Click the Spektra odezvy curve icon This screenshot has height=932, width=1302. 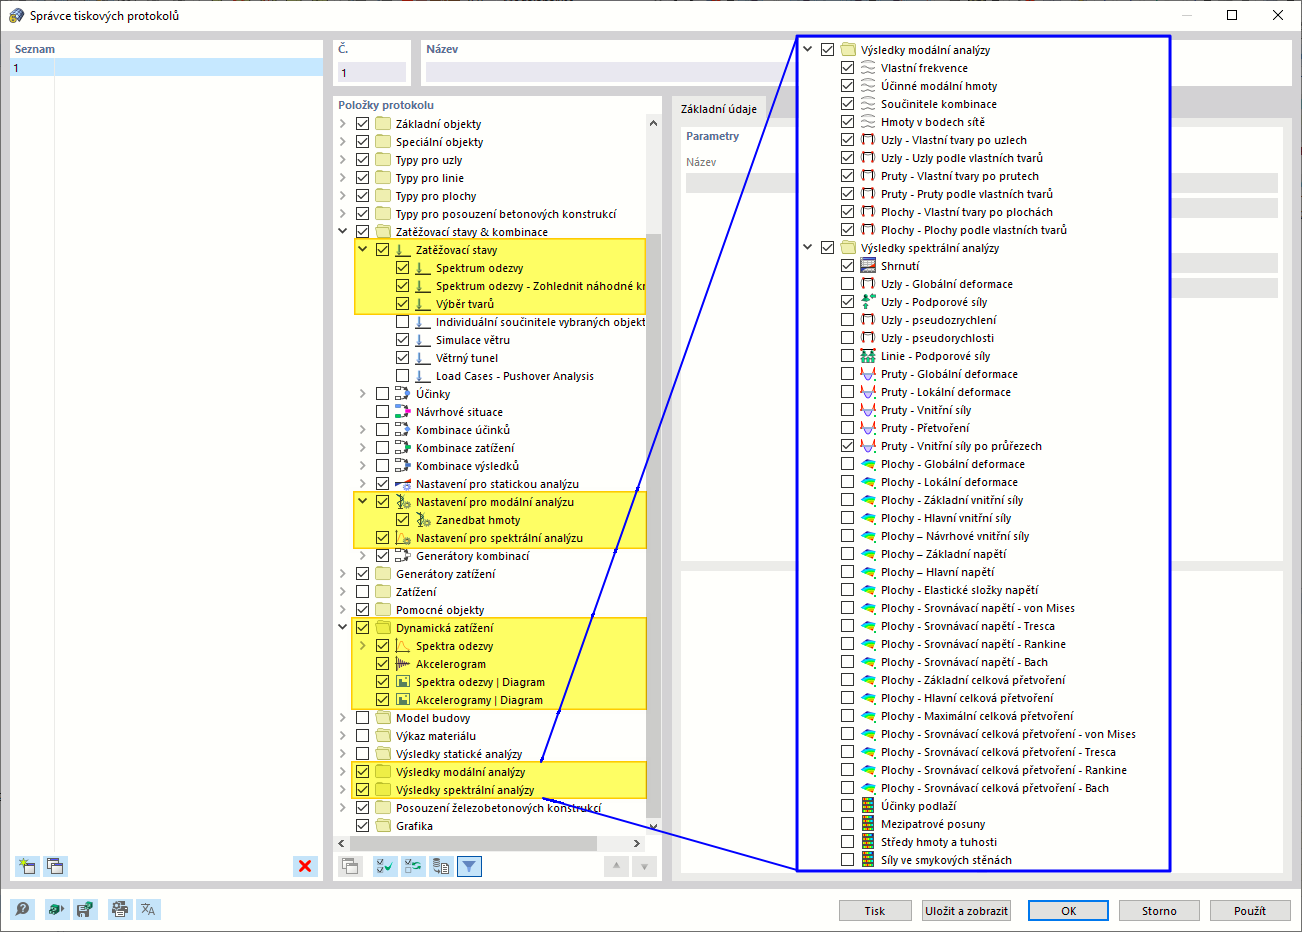pyautogui.click(x=403, y=646)
